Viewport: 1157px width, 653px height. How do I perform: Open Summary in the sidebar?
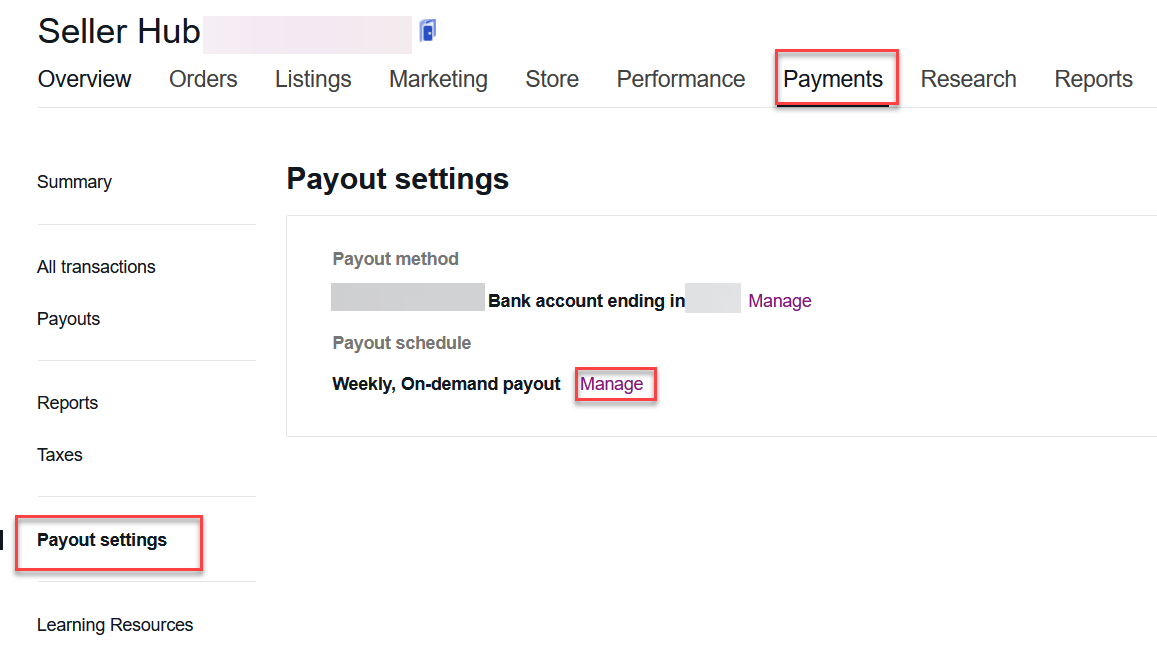75,182
